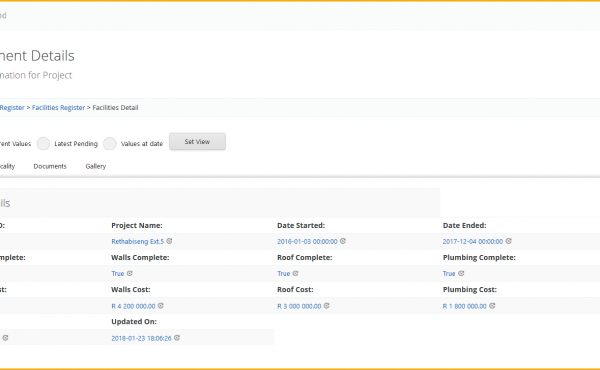Click history icon beside Roof Complete True
Screen dimensions: 600x370
pyautogui.click(x=295, y=273)
